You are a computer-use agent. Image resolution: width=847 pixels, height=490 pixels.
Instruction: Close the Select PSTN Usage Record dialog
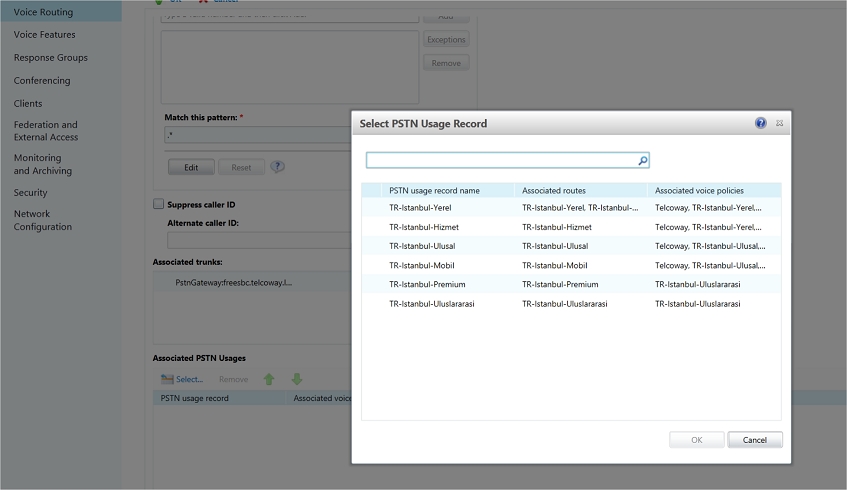(x=780, y=123)
